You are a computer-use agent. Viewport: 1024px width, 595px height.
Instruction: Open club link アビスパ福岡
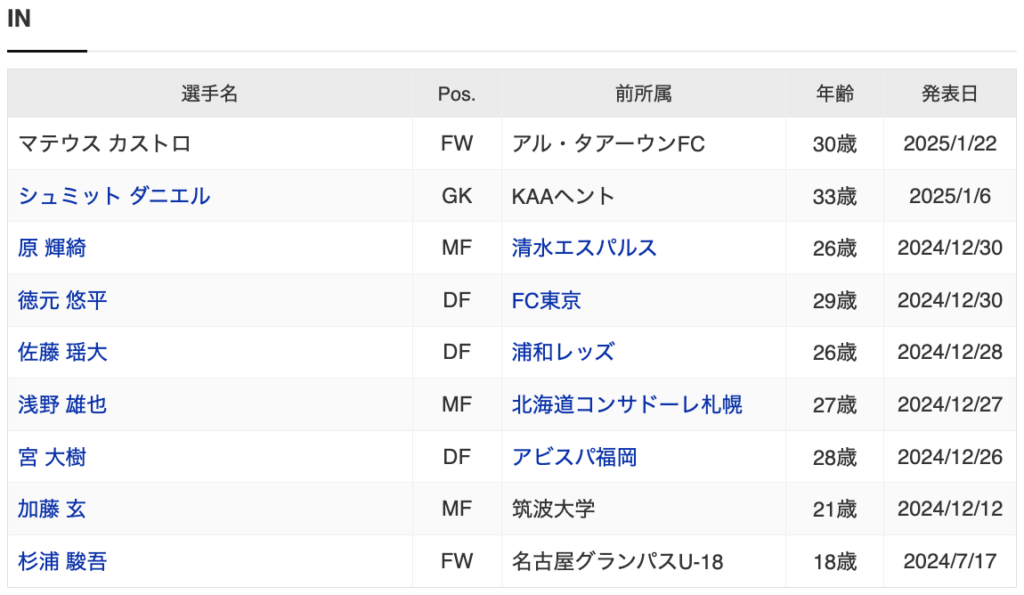pyautogui.click(x=574, y=457)
